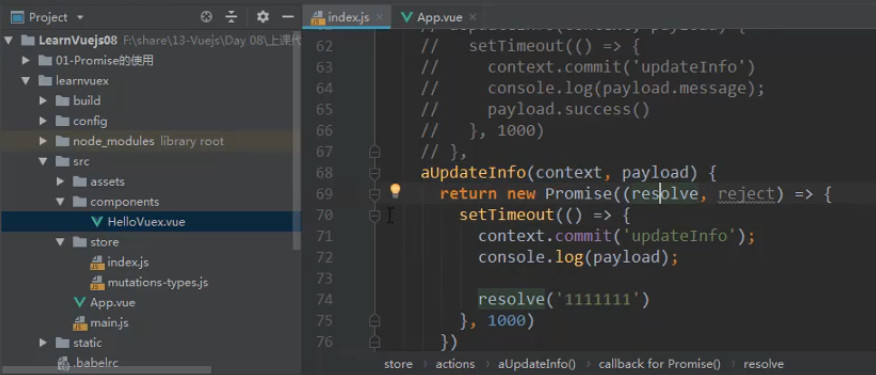Click the 'callback for Promise()' breadcrumb
Viewport: 876px width, 375px height.
tap(659, 364)
